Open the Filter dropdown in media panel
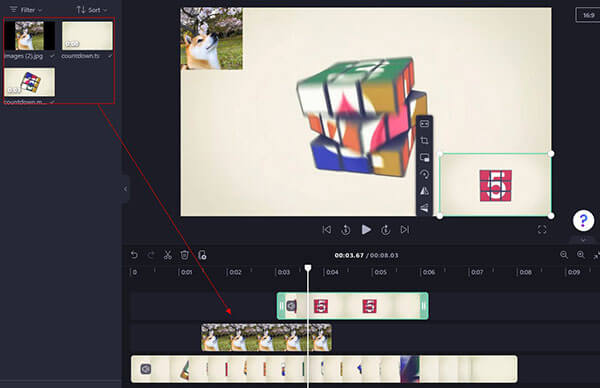Viewport: 600px width, 388px height. tap(26, 9)
